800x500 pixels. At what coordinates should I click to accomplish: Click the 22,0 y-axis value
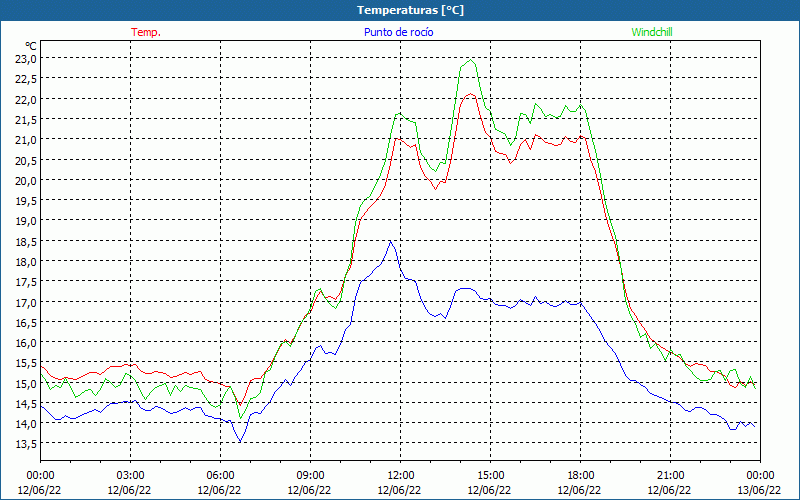pyautogui.click(x=26, y=99)
